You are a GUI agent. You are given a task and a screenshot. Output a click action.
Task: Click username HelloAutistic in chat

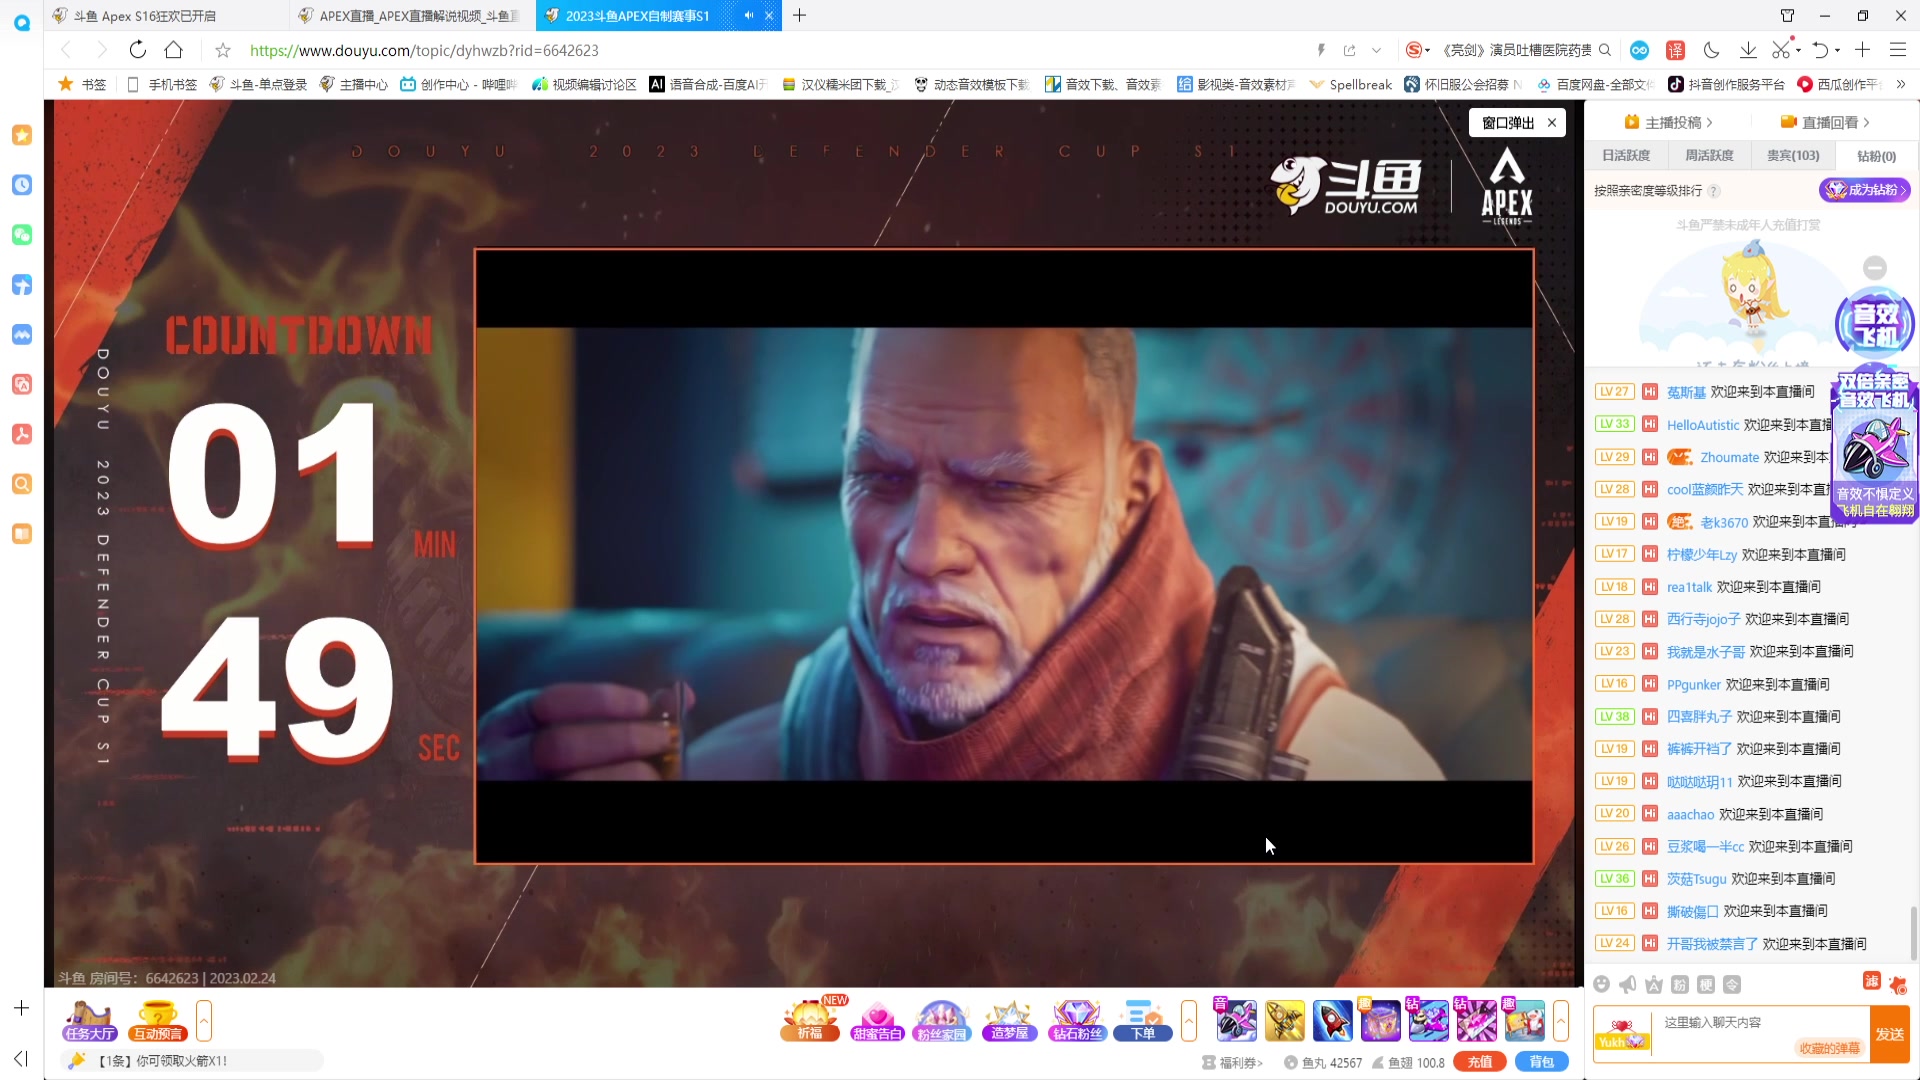click(1703, 425)
